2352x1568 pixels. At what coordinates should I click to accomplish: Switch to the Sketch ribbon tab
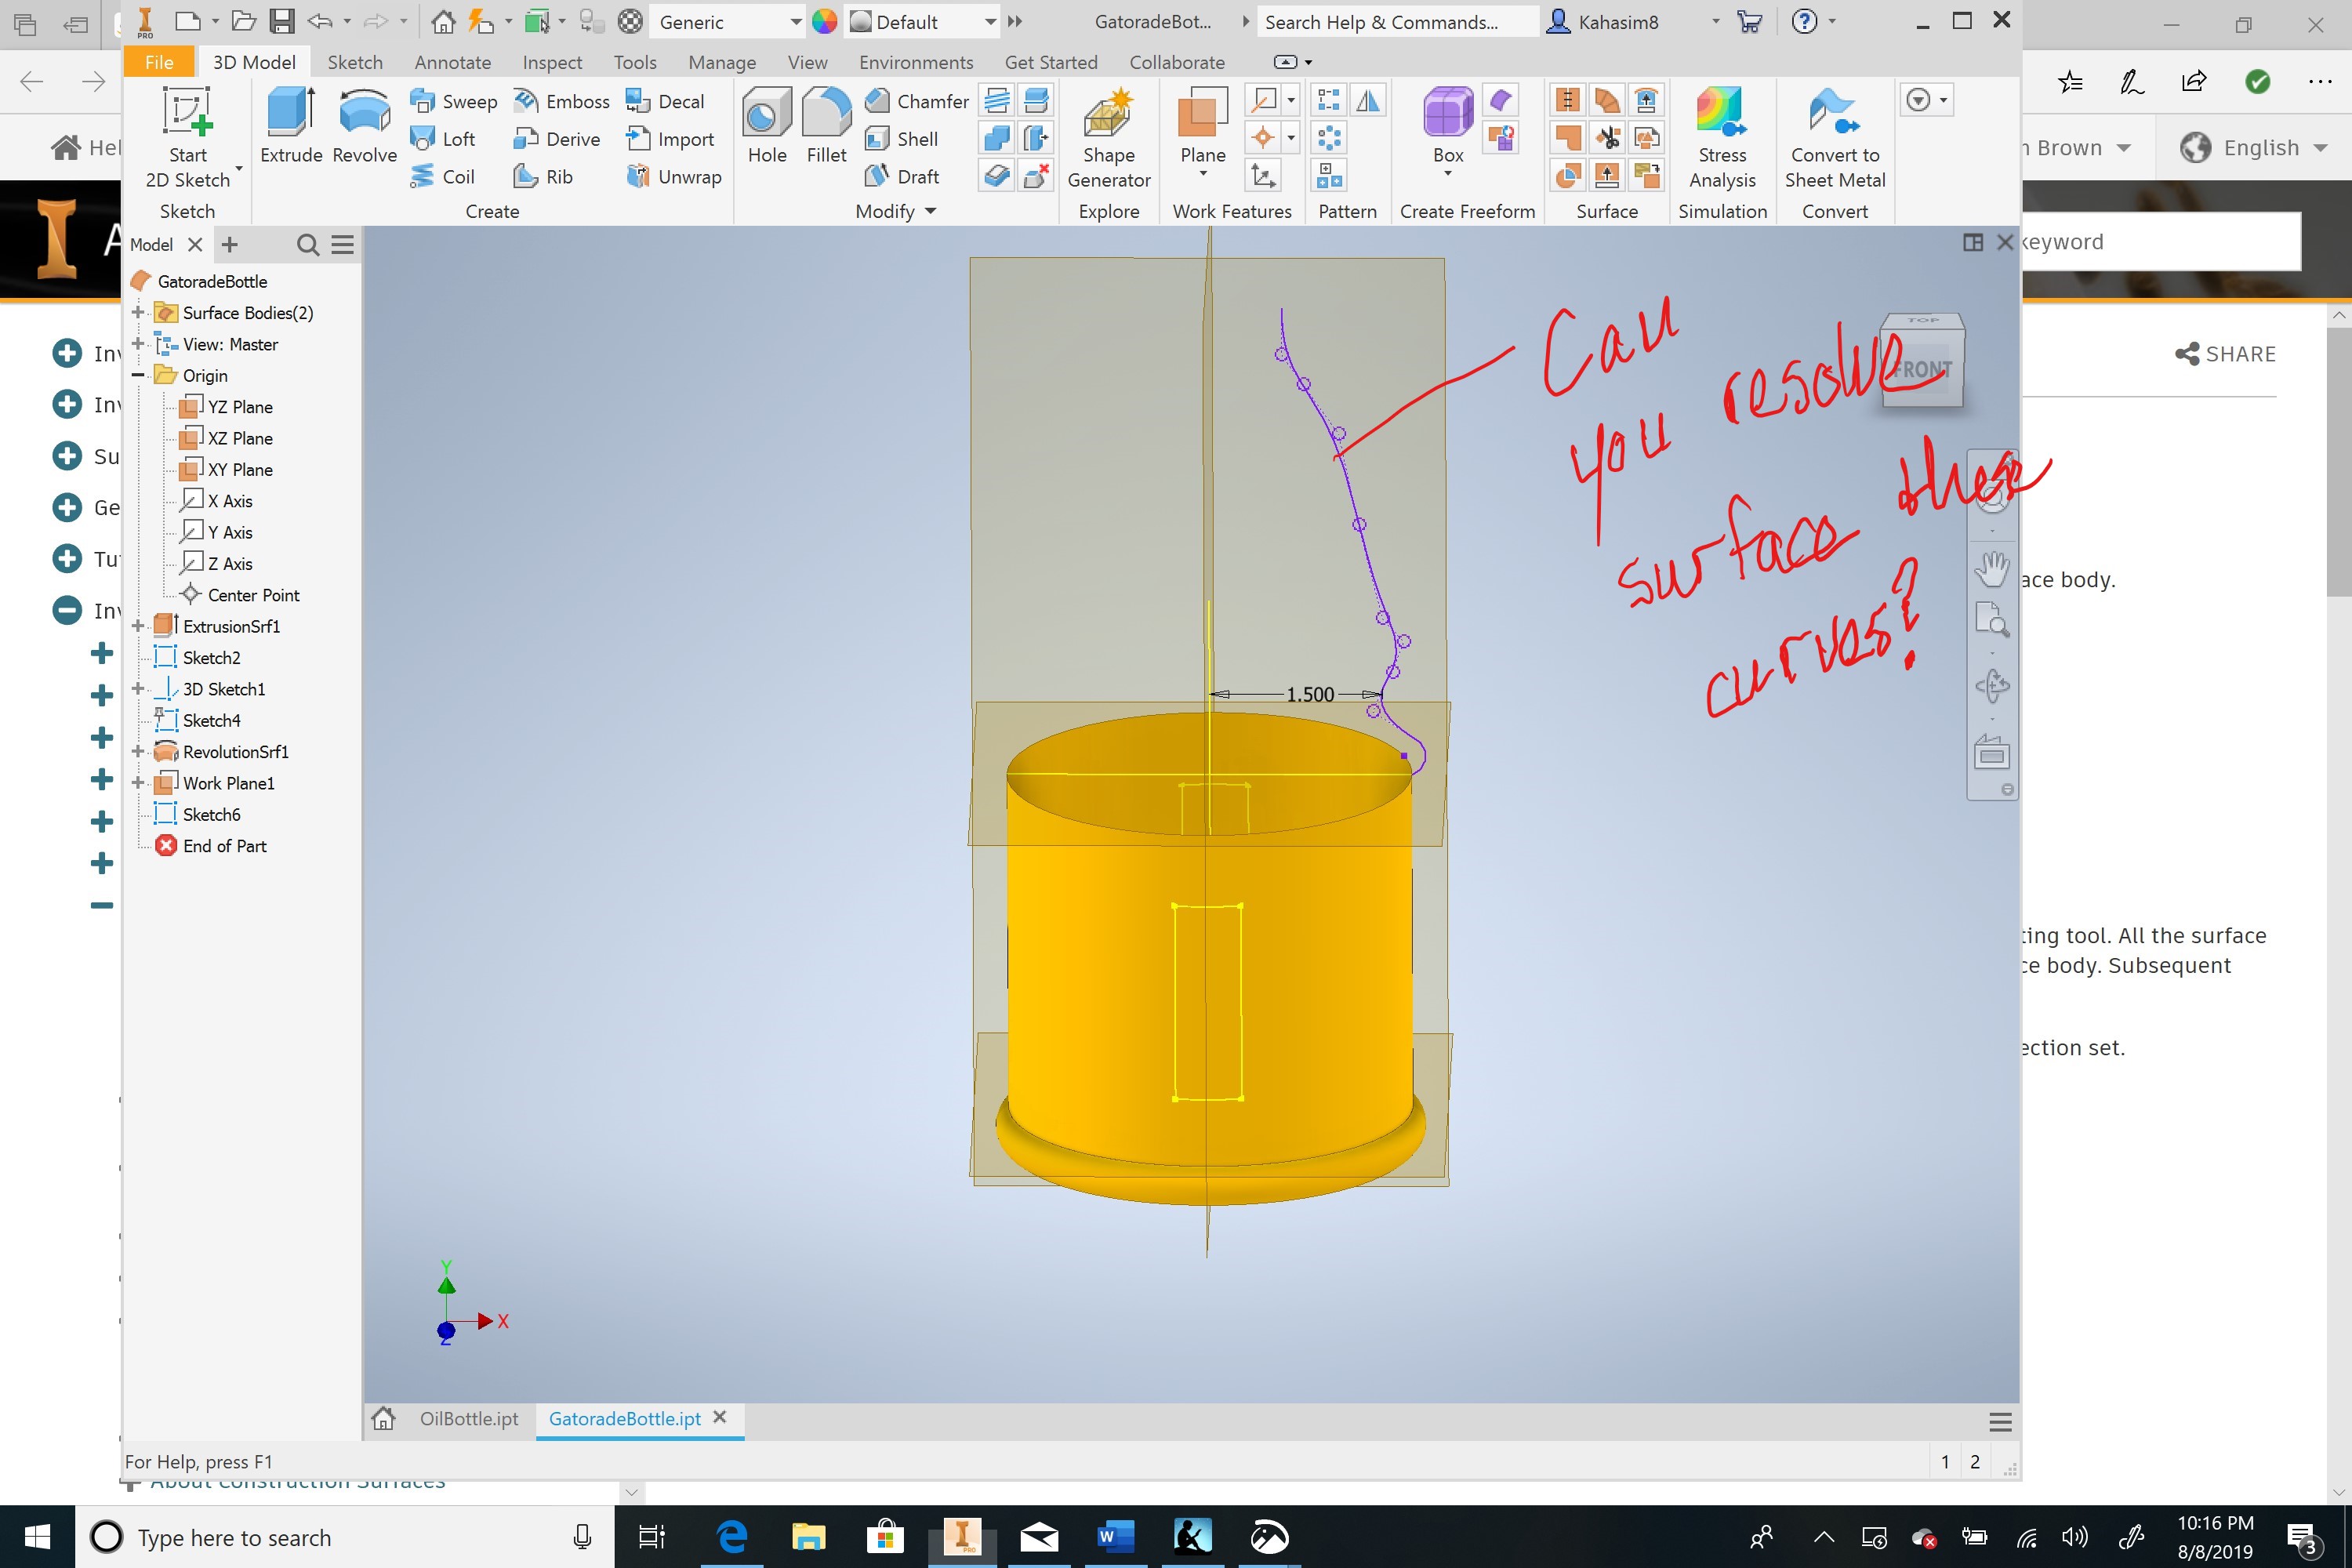point(355,61)
